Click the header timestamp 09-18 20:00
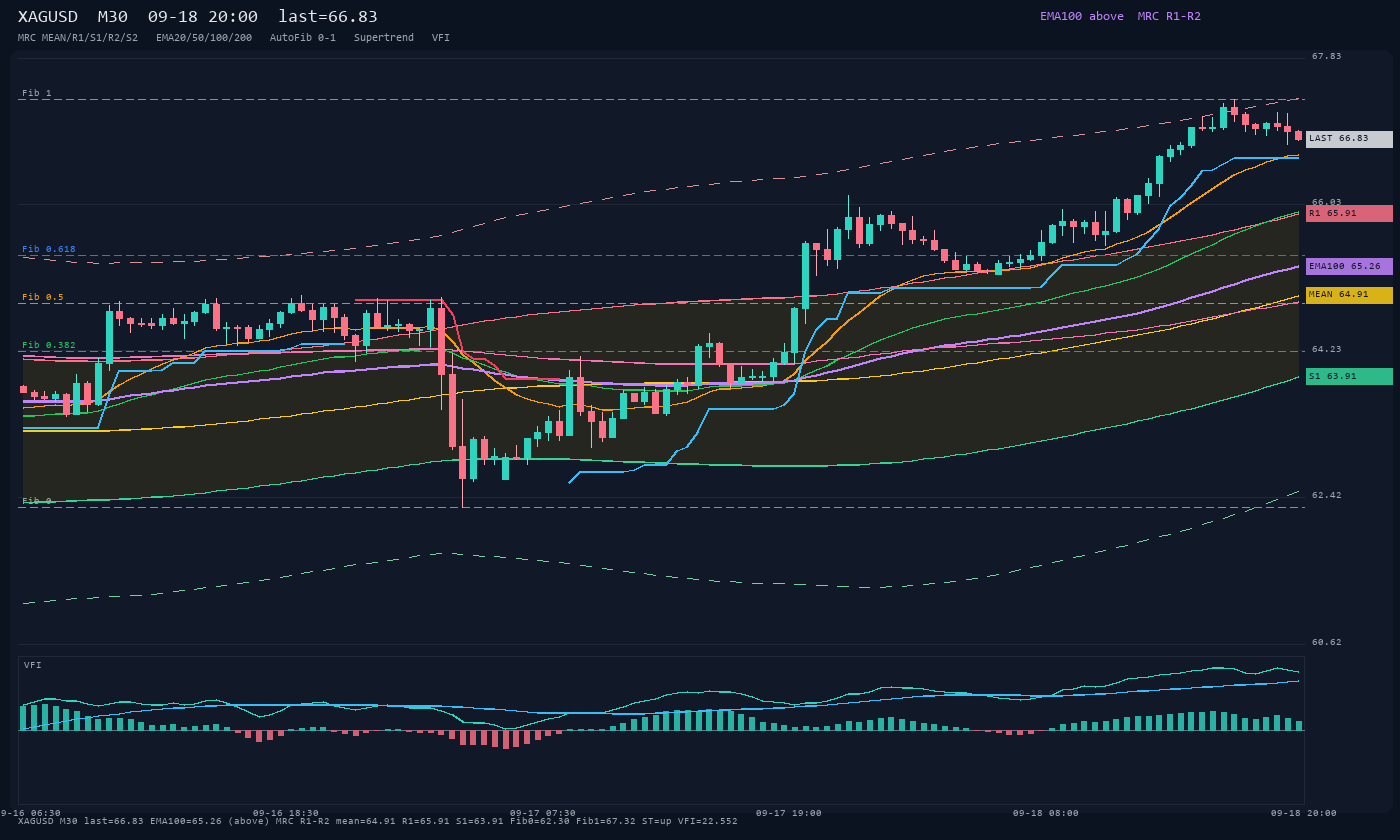 click(203, 17)
